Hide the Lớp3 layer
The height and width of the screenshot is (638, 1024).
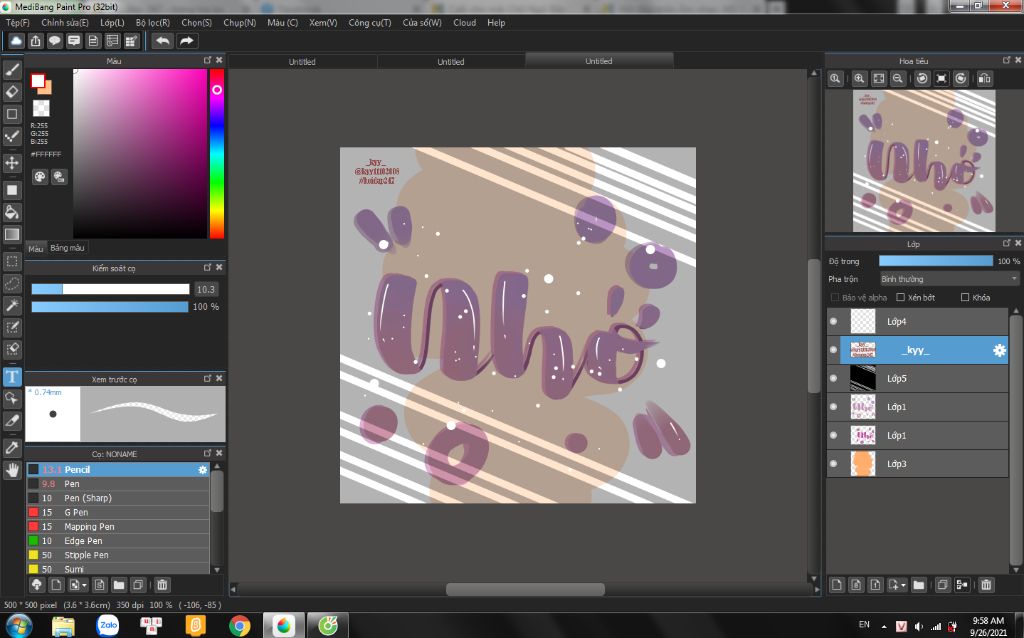(833, 464)
